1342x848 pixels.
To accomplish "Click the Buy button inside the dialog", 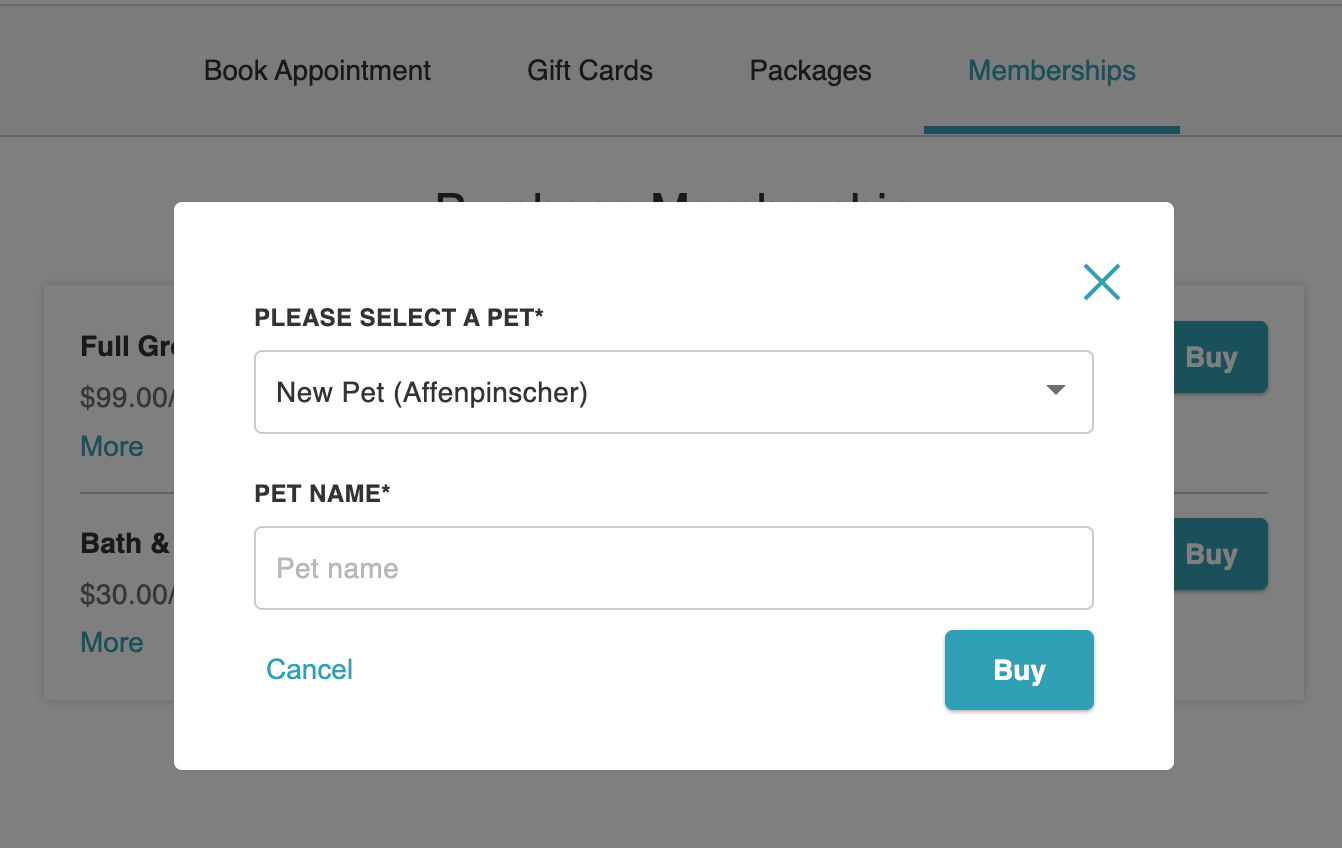I will click(1019, 670).
